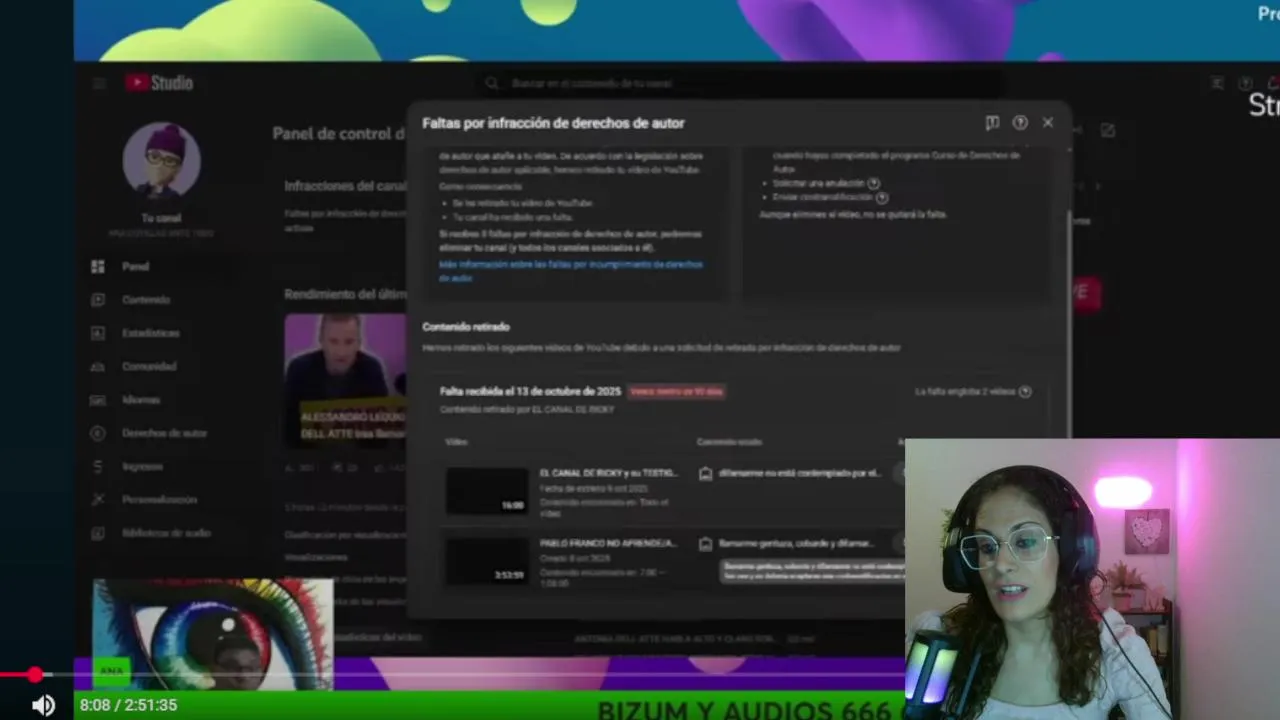The width and height of the screenshot is (1280, 720).
Task: Click the eye picture overlay
Action: pos(213,634)
